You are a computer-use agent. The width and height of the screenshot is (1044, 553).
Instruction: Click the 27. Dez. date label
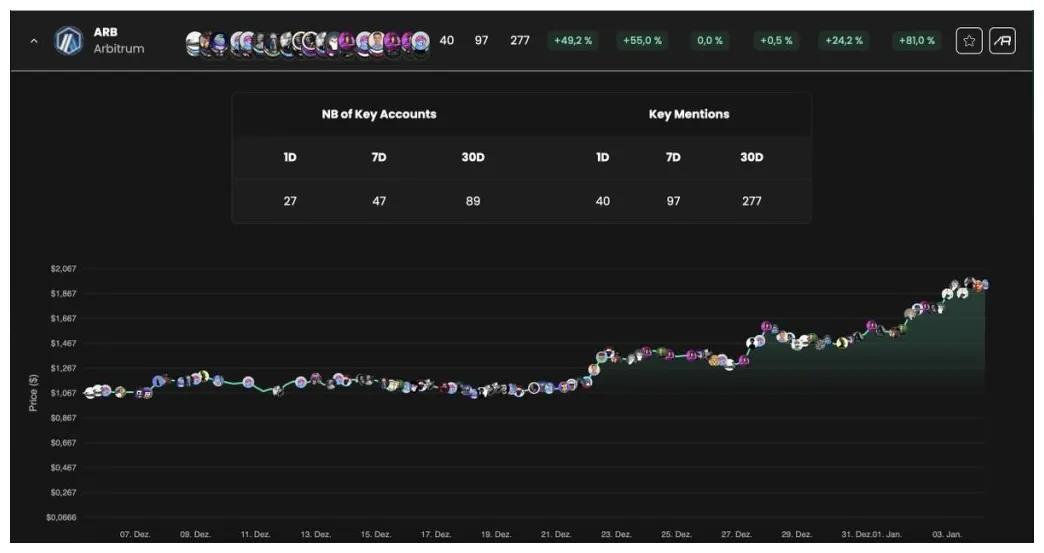736,534
